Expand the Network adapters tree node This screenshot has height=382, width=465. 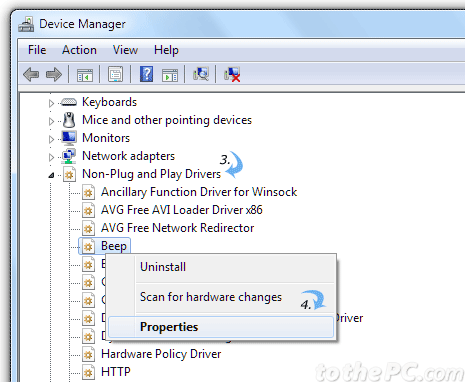click(x=51, y=157)
